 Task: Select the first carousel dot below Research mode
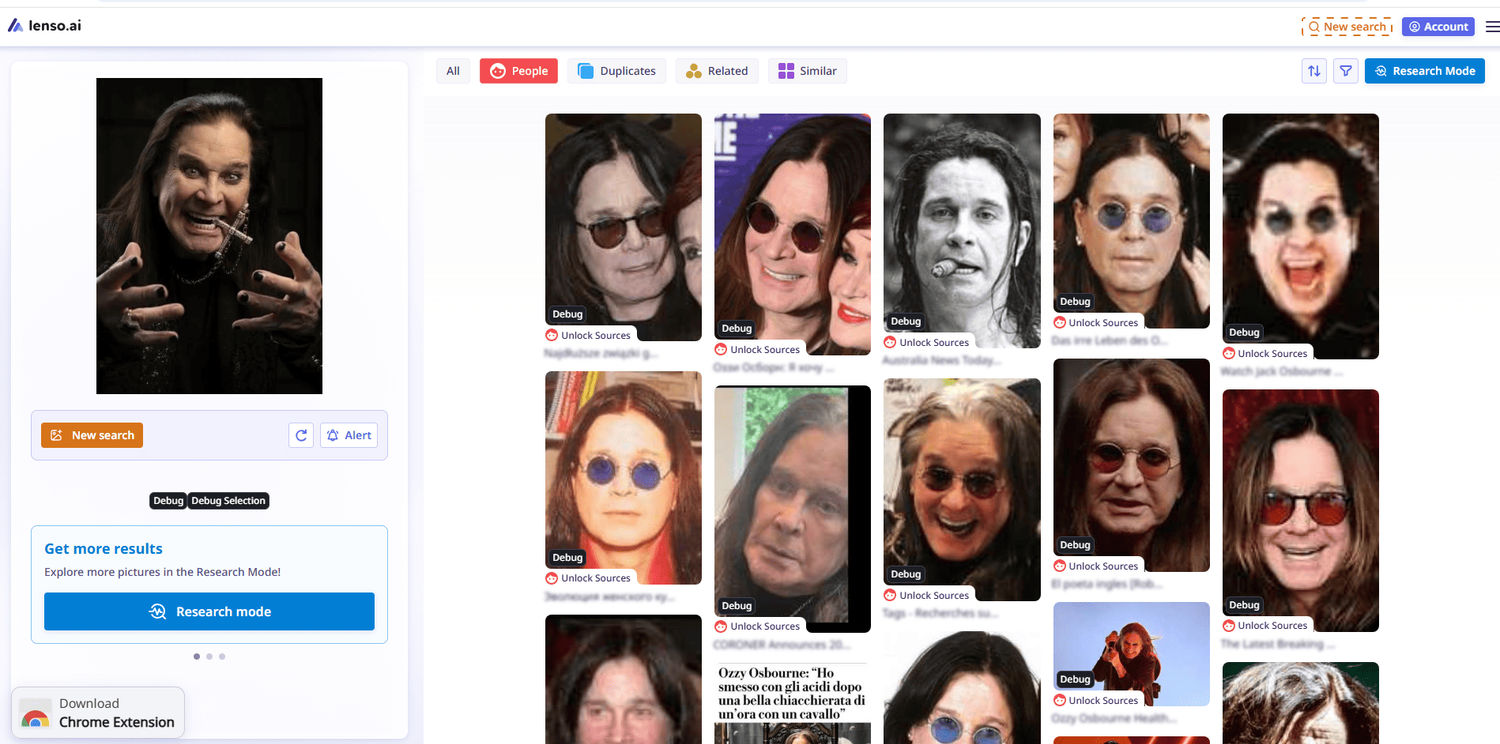[197, 657]
